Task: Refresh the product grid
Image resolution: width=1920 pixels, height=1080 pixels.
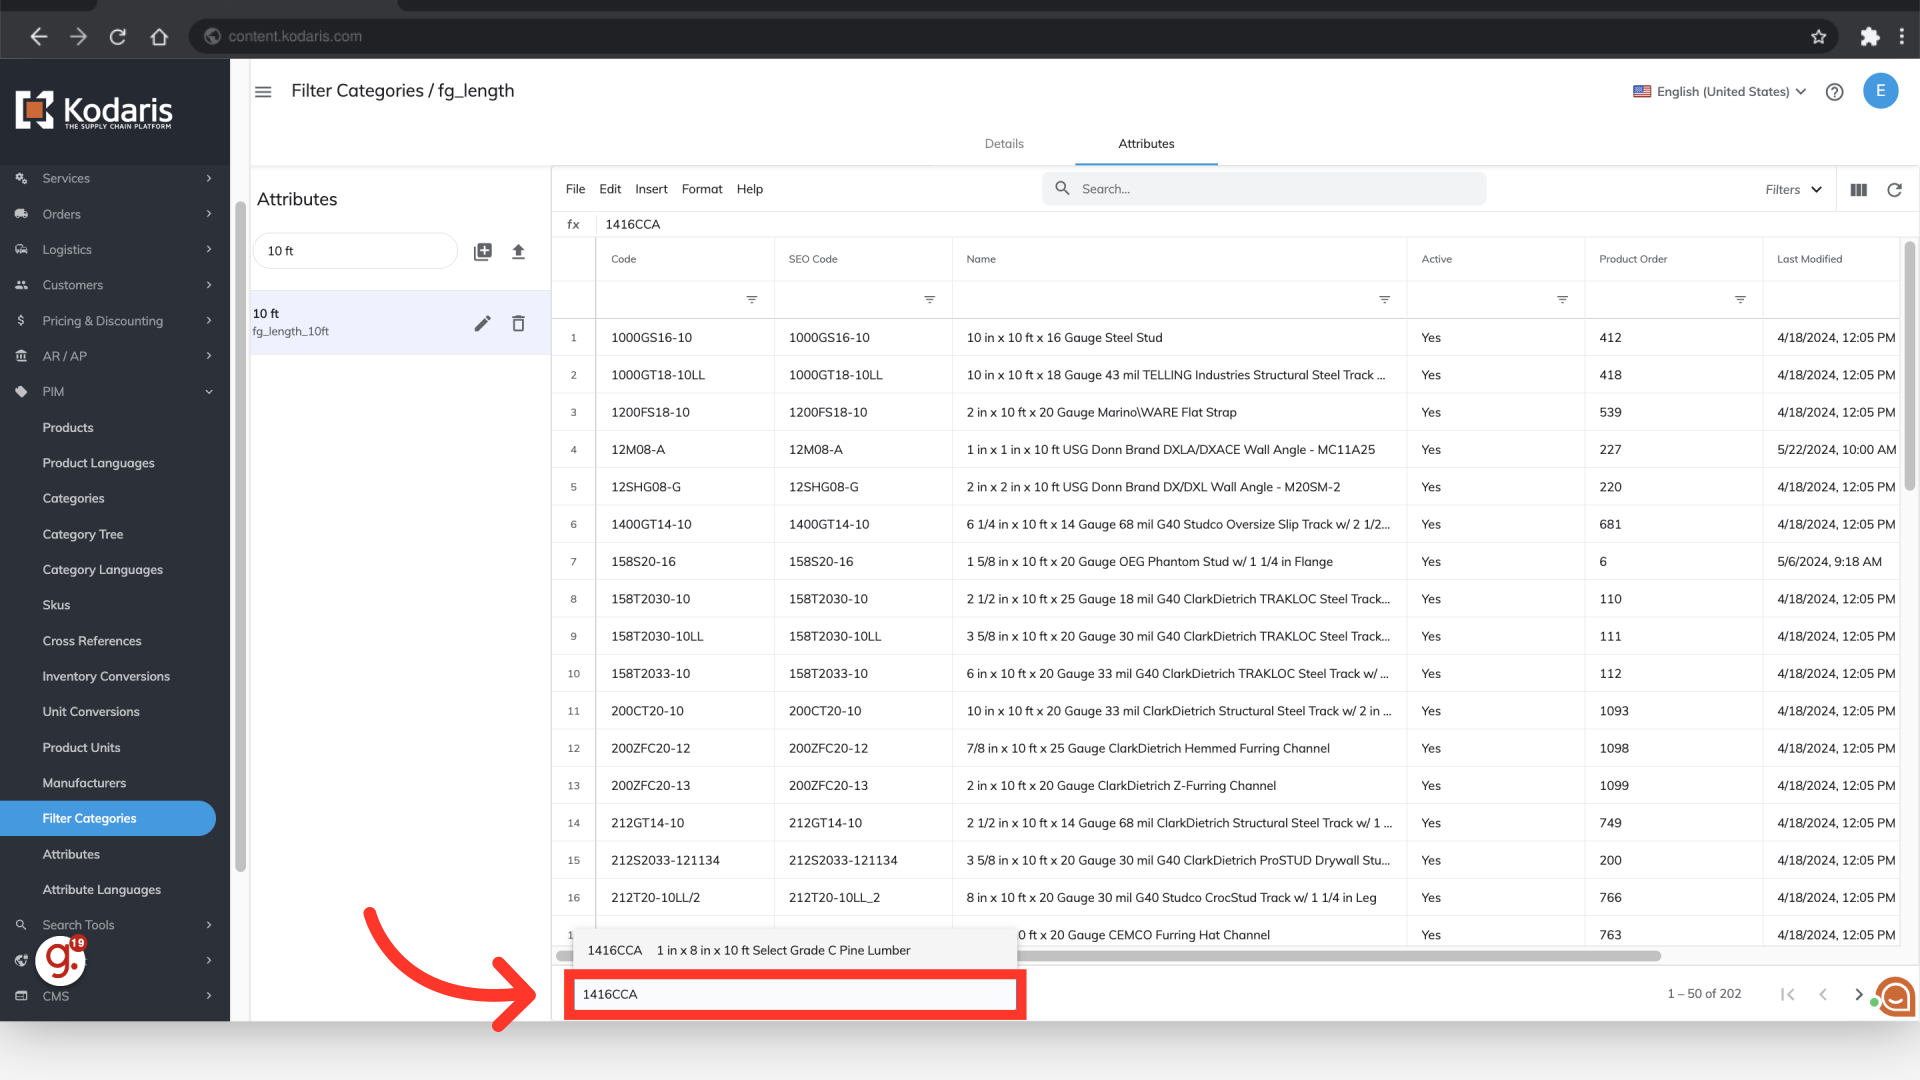Action: [x=1894, y=190]
